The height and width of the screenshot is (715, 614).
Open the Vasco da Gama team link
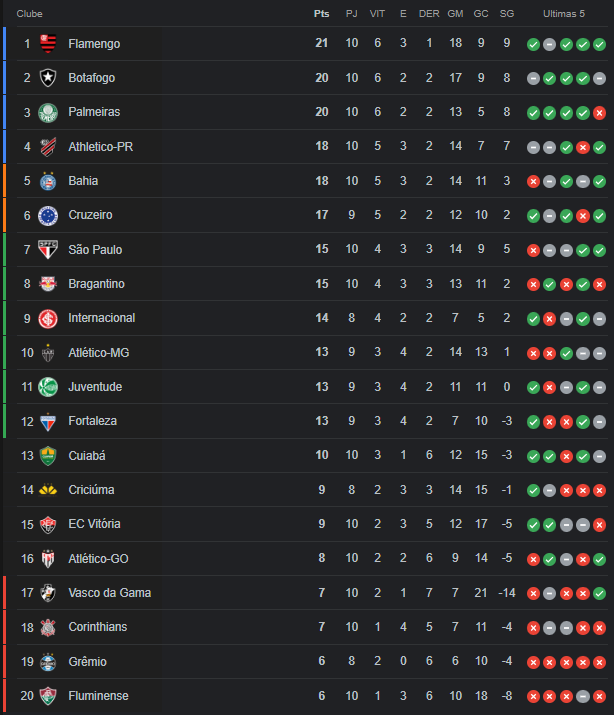pyautogui.click(x=109, y=593)
